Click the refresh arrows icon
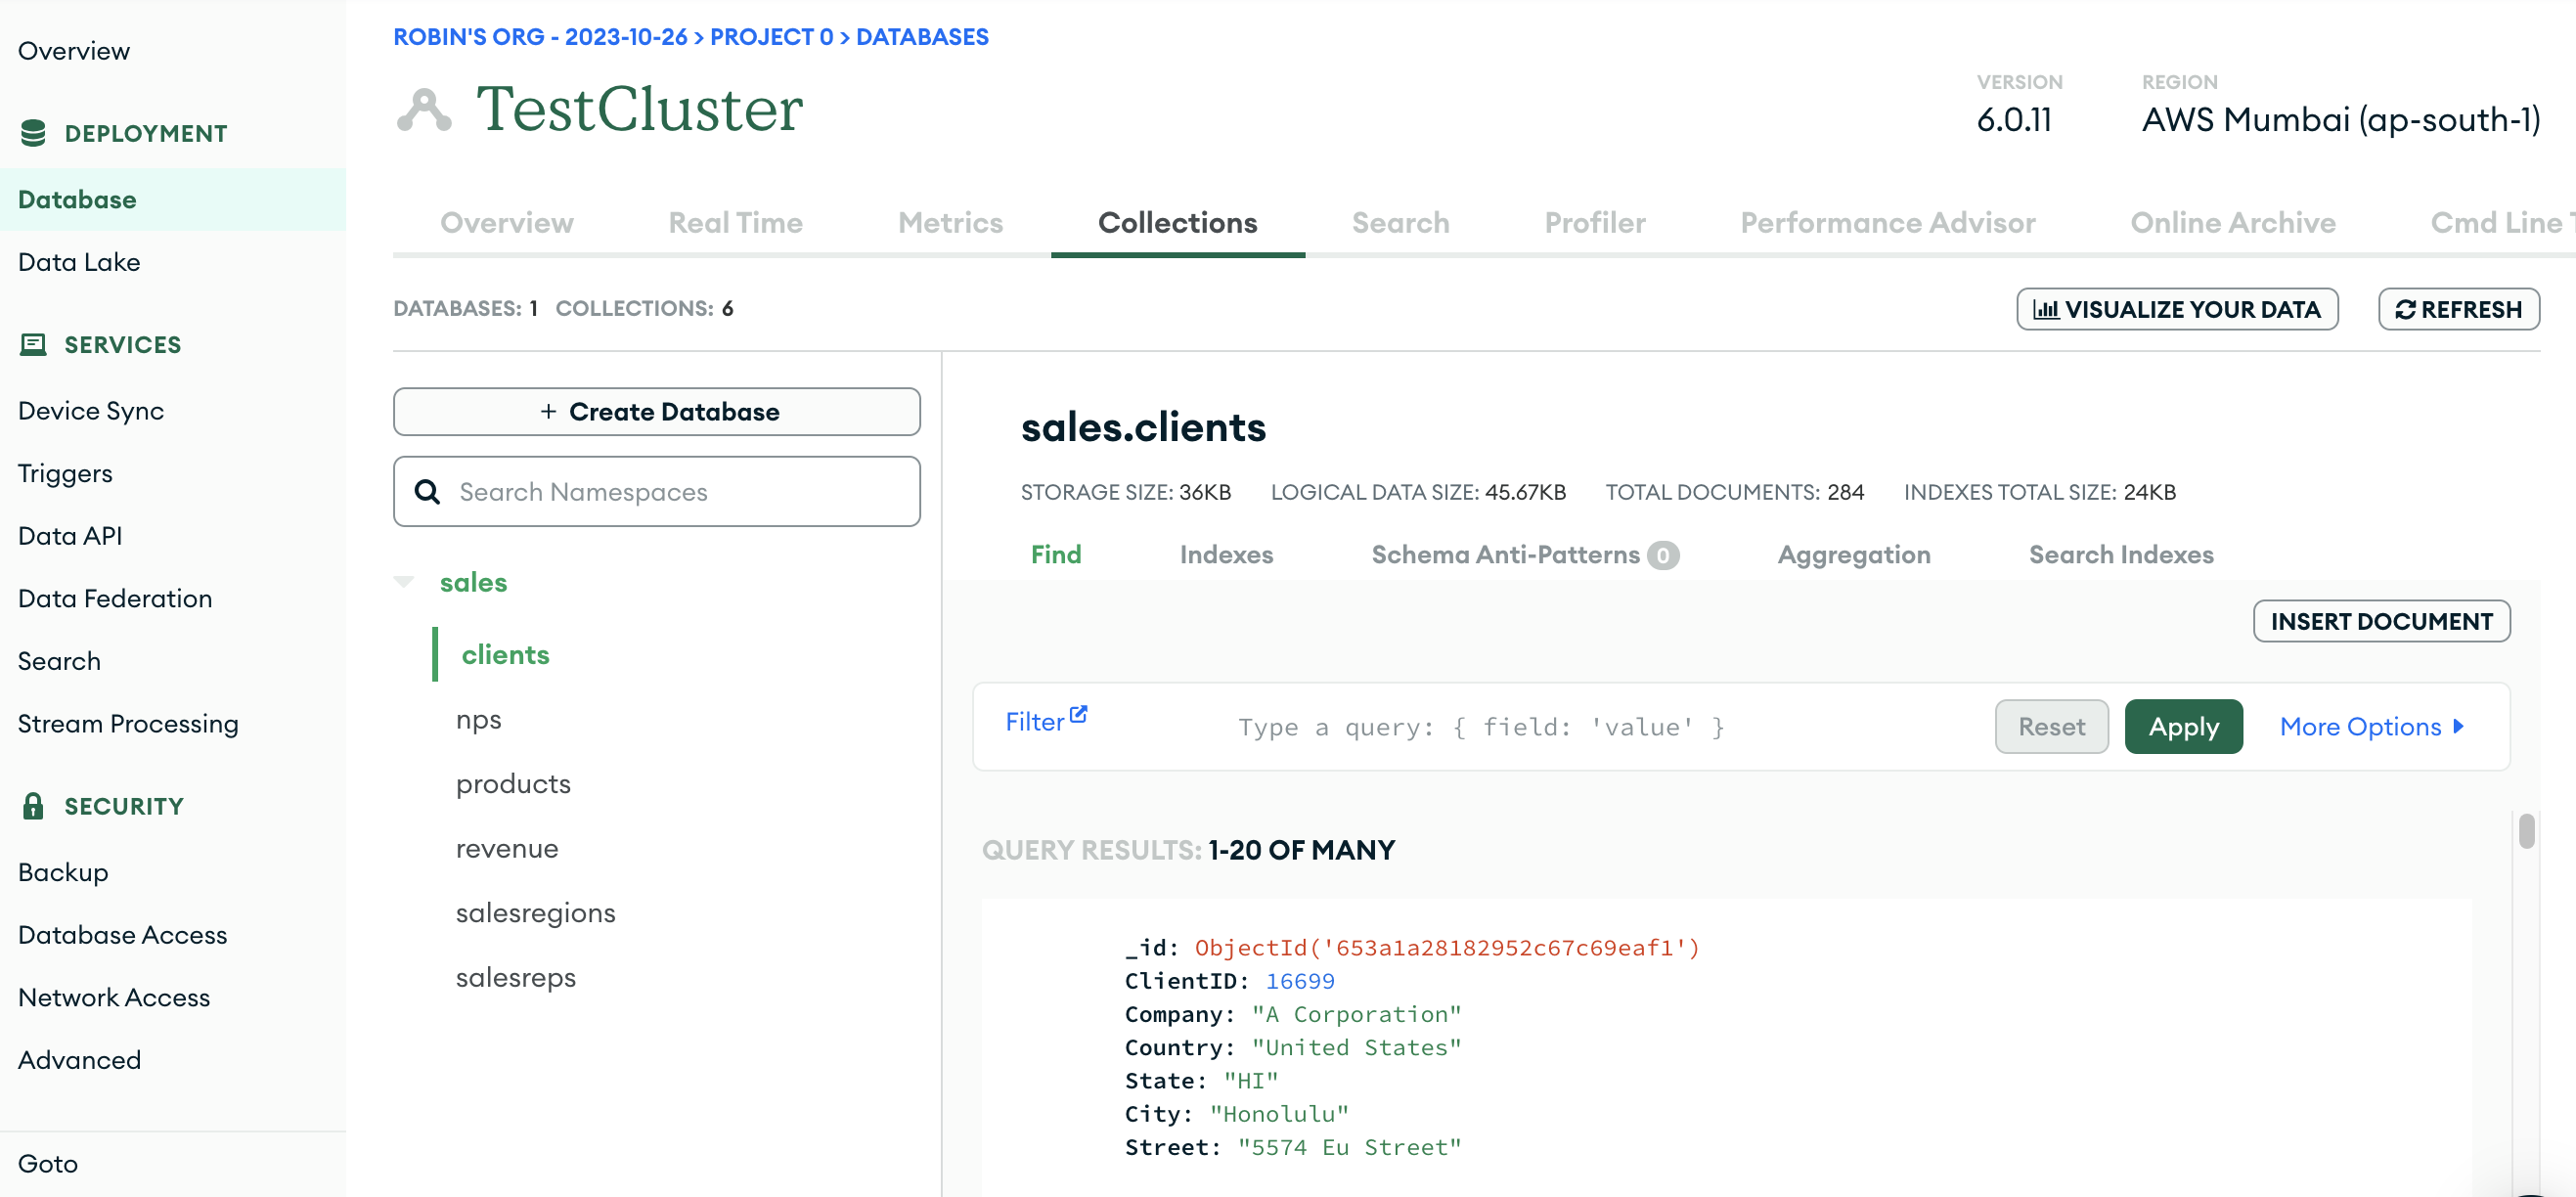The height and width of the screenshot is (1197, 2576). click(2405, 310)
